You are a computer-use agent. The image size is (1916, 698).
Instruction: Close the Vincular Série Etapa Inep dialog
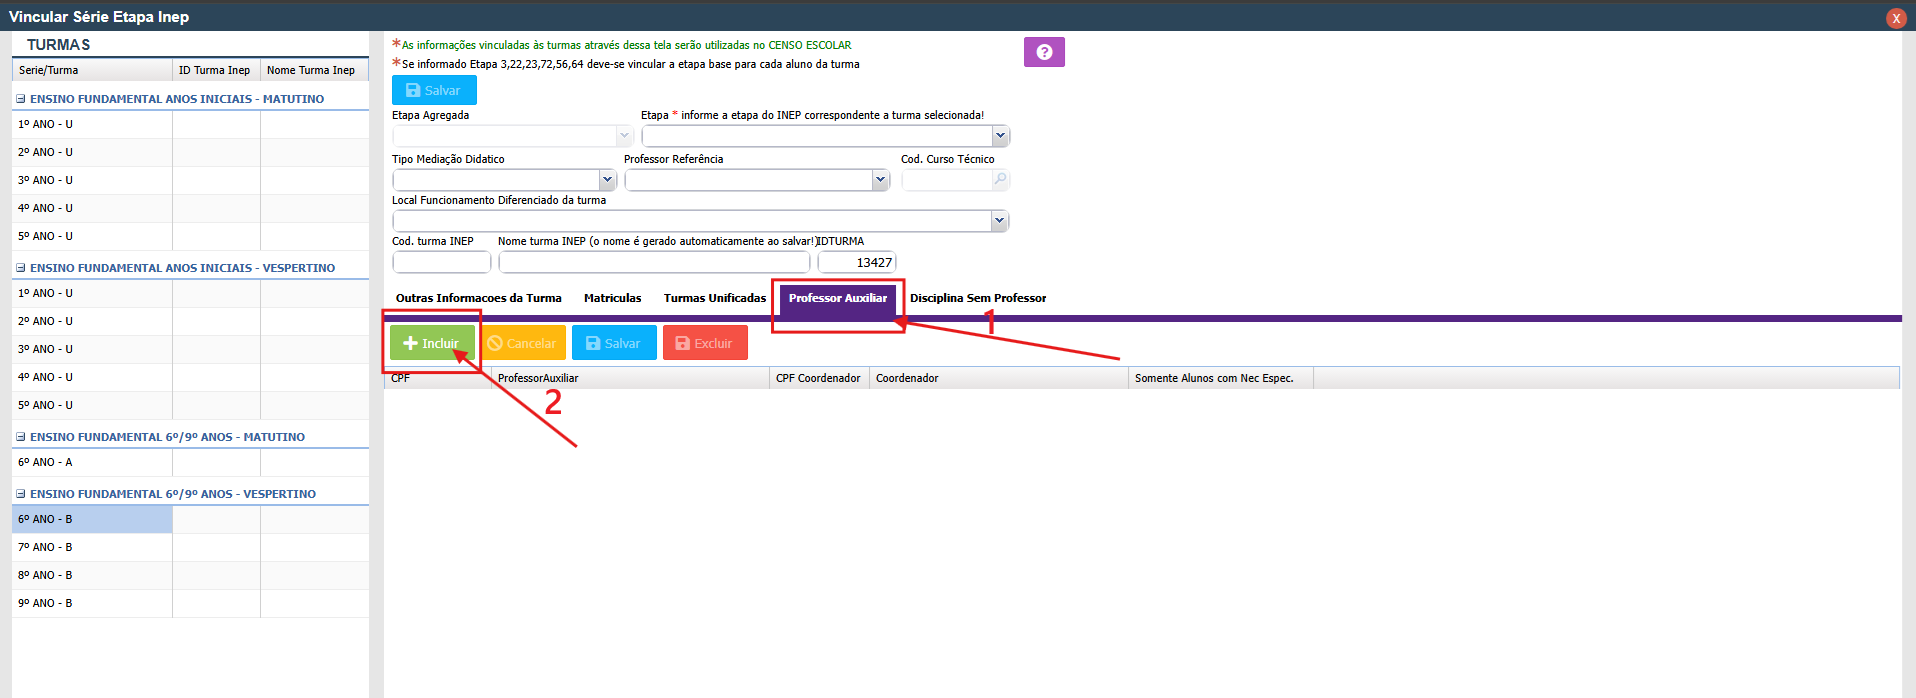[1895, 18]
